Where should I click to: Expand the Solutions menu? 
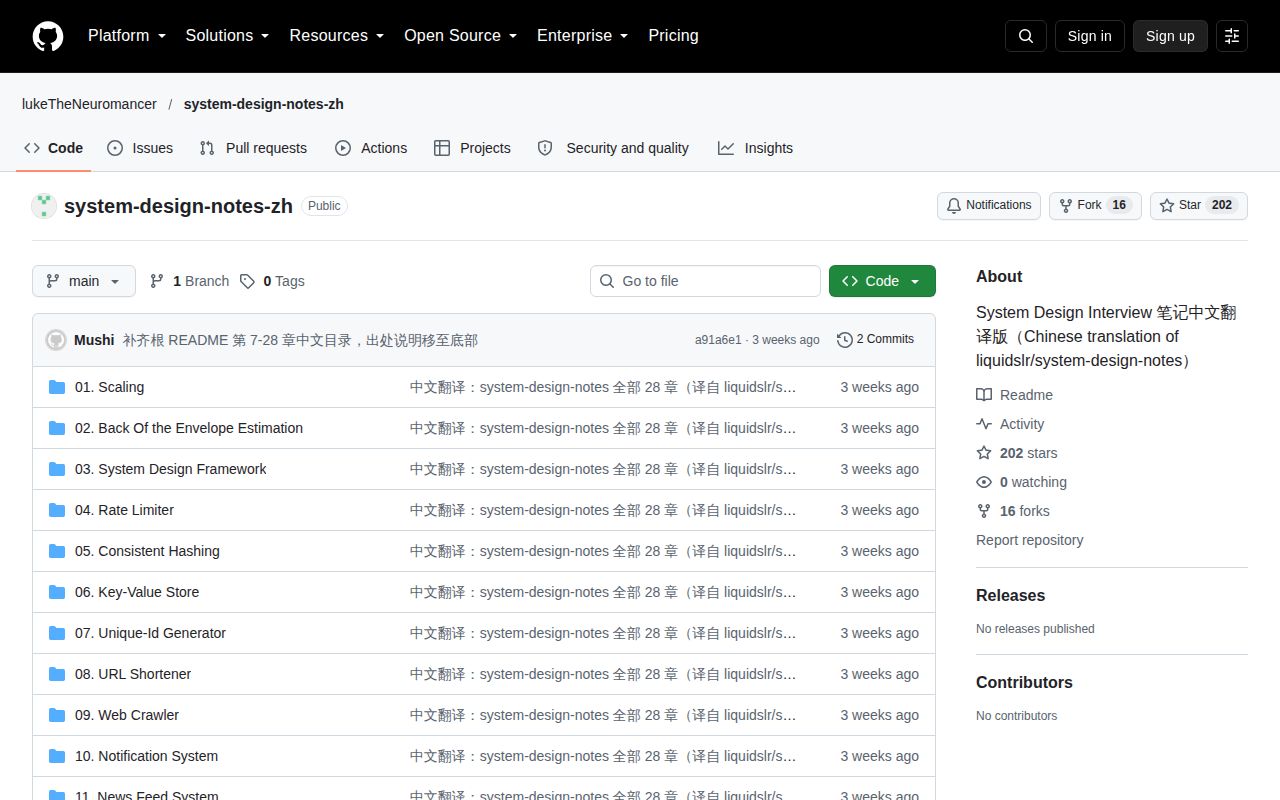tap(227, 36)
